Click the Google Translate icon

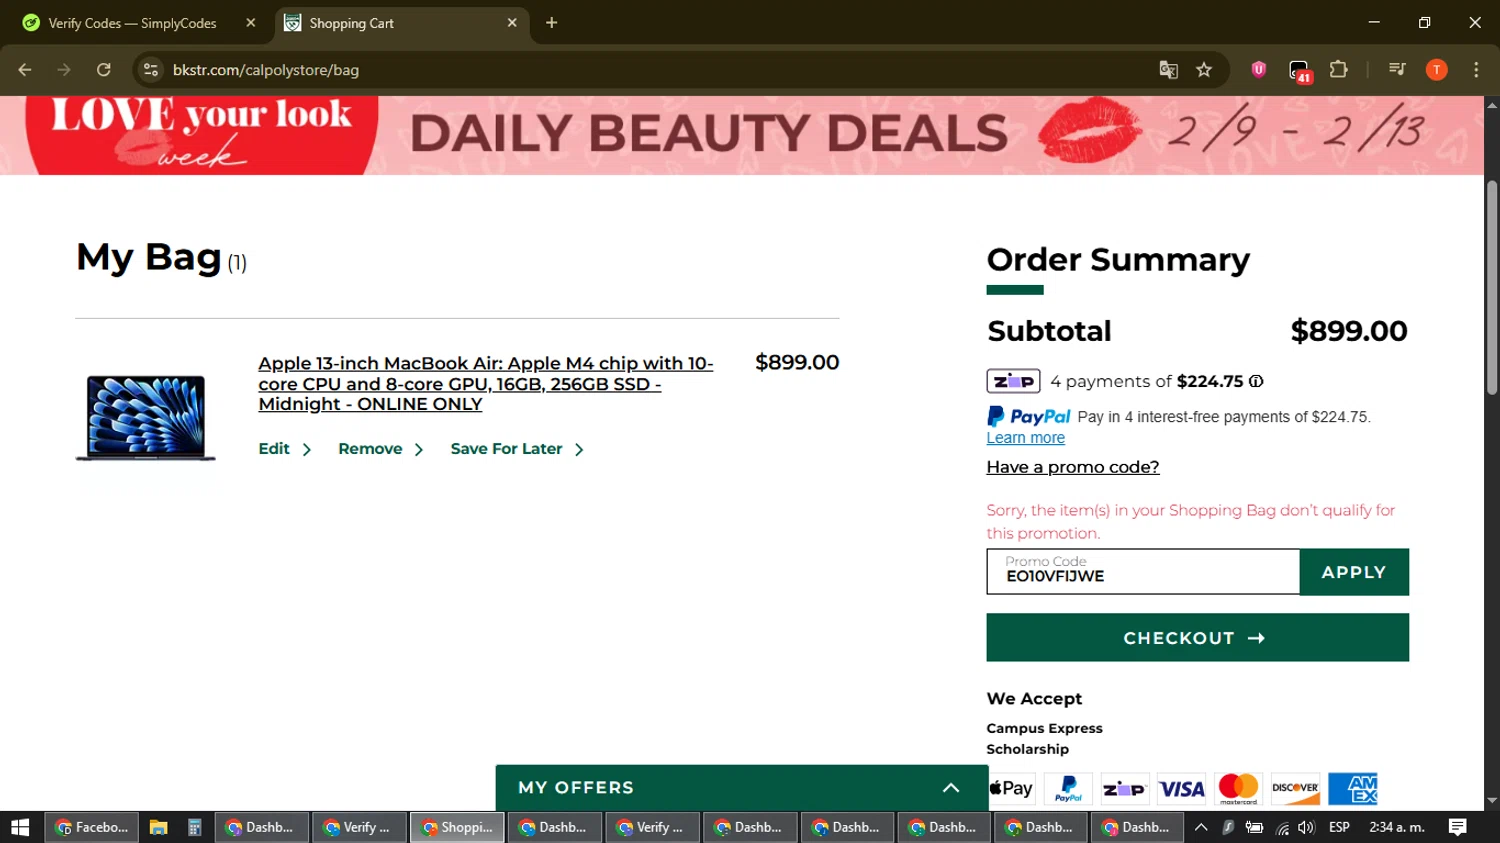(1168, 70)
